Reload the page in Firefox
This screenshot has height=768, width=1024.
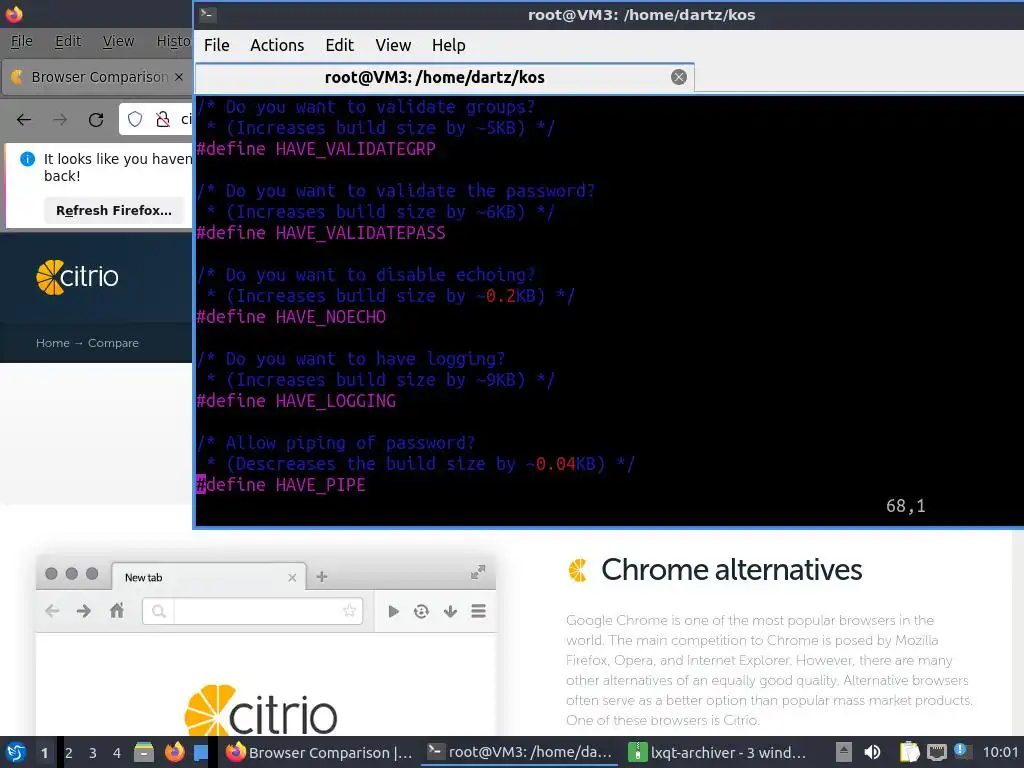pos(96,120)
